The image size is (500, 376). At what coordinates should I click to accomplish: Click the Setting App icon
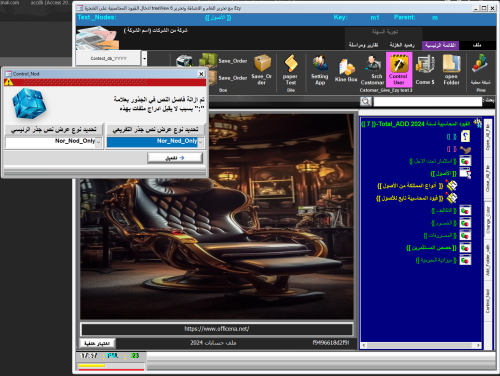320,70
